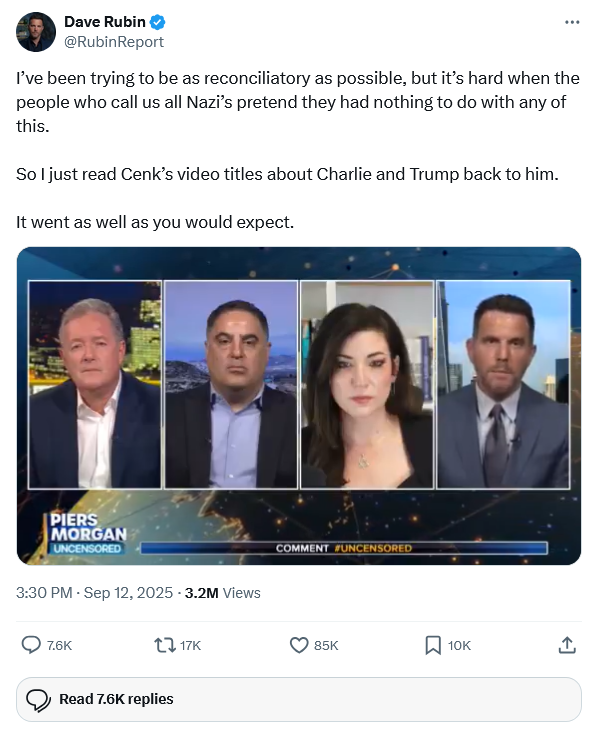Image resolution: width=598 pixels, height=730 pixels.
Task: Like the post with the heart icon
Action: pos(299,645)
